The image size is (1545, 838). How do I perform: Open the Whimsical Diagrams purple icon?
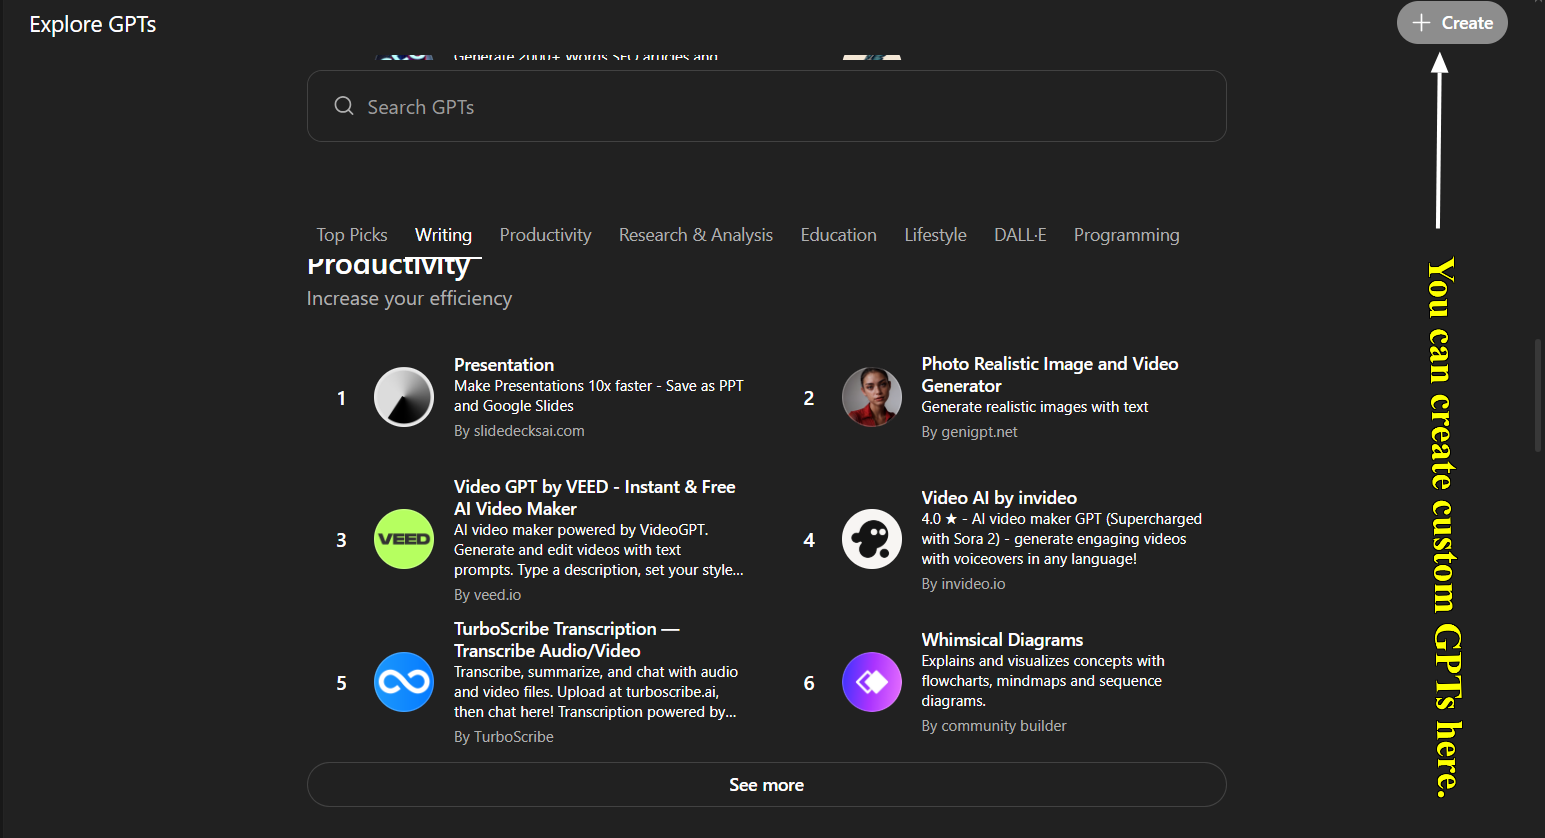(x=871, y=682)
